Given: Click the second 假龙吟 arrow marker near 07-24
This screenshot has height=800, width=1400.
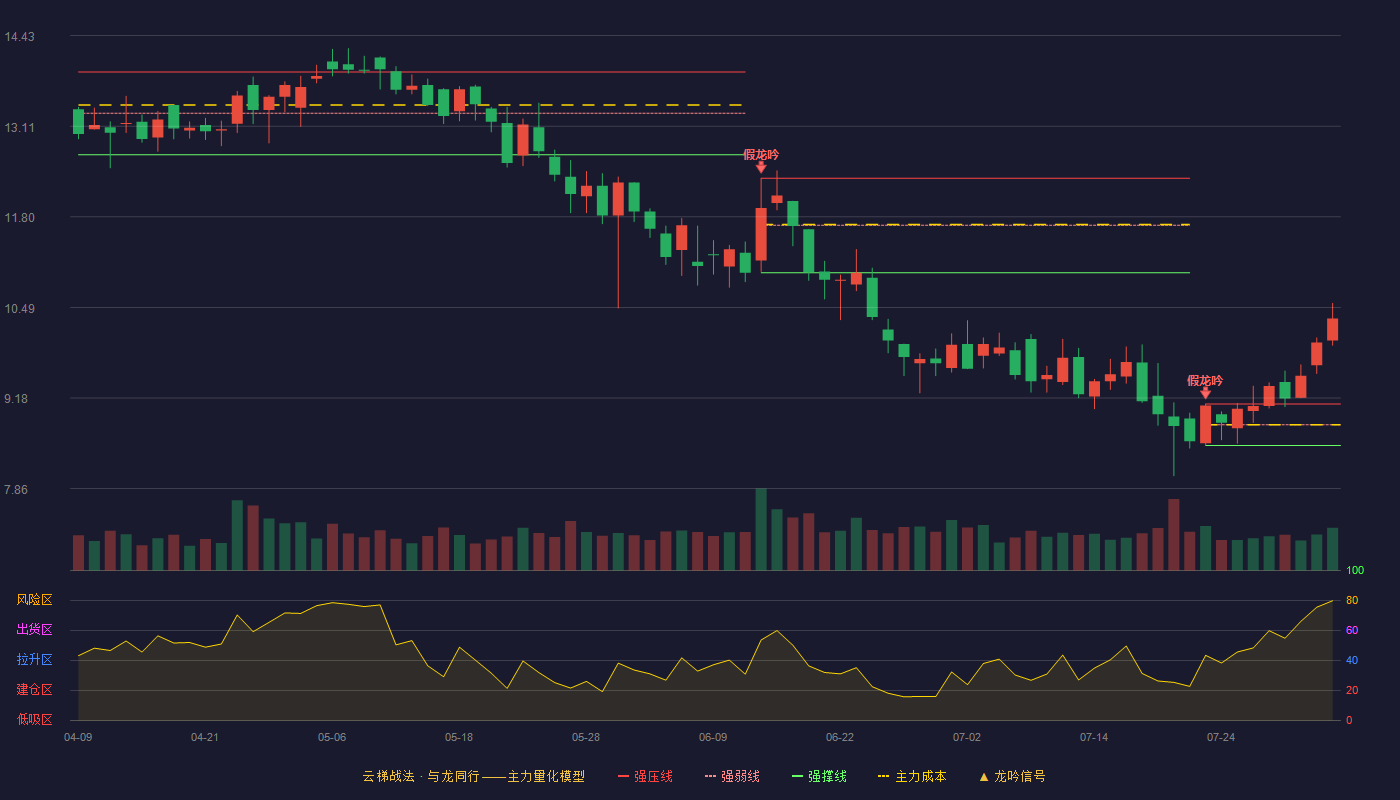Looking at the screenshot, I should coord(1205,393).
